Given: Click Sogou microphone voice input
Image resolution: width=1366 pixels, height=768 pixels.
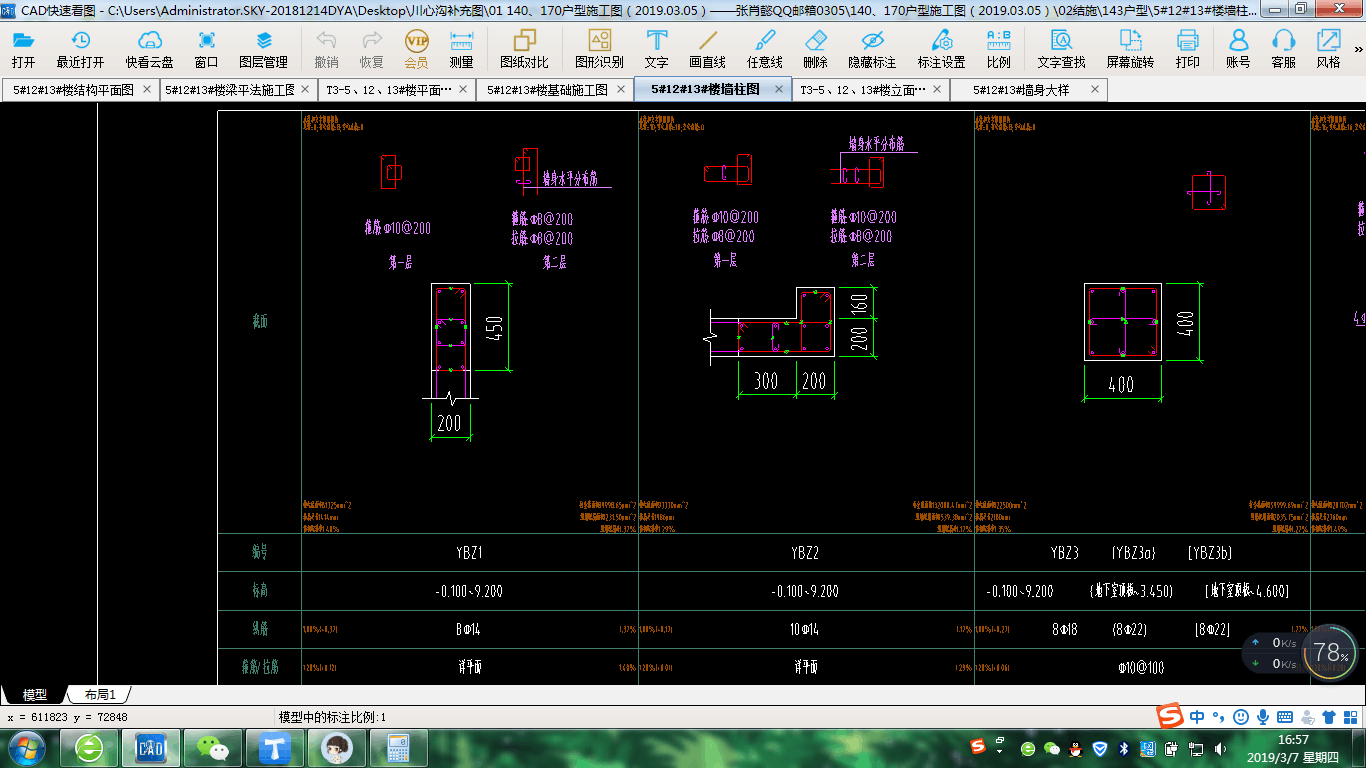Looking at the screenshot, I should click(1263, 716).
